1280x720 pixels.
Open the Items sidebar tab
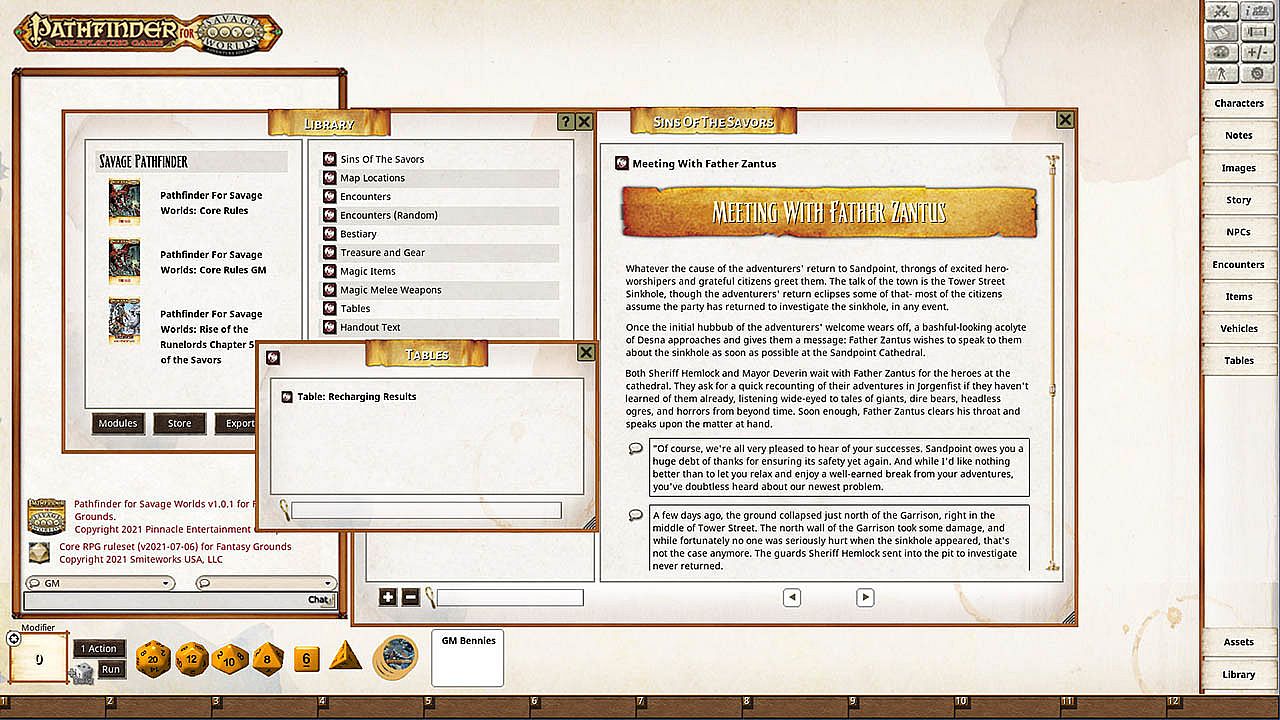(1239, 296)
